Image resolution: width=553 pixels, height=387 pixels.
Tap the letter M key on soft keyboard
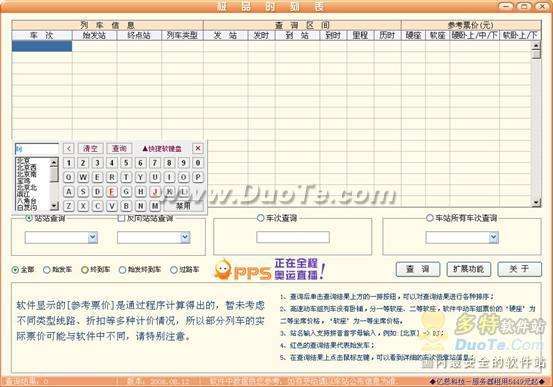coord(155,206)
